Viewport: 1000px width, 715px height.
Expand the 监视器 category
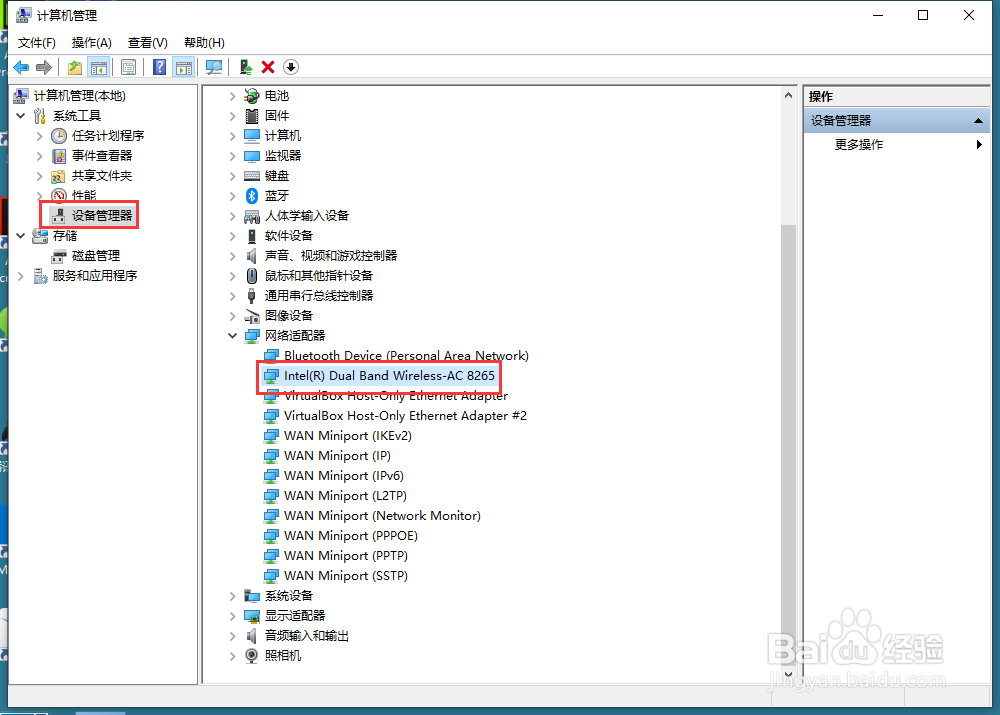[233, 156]
